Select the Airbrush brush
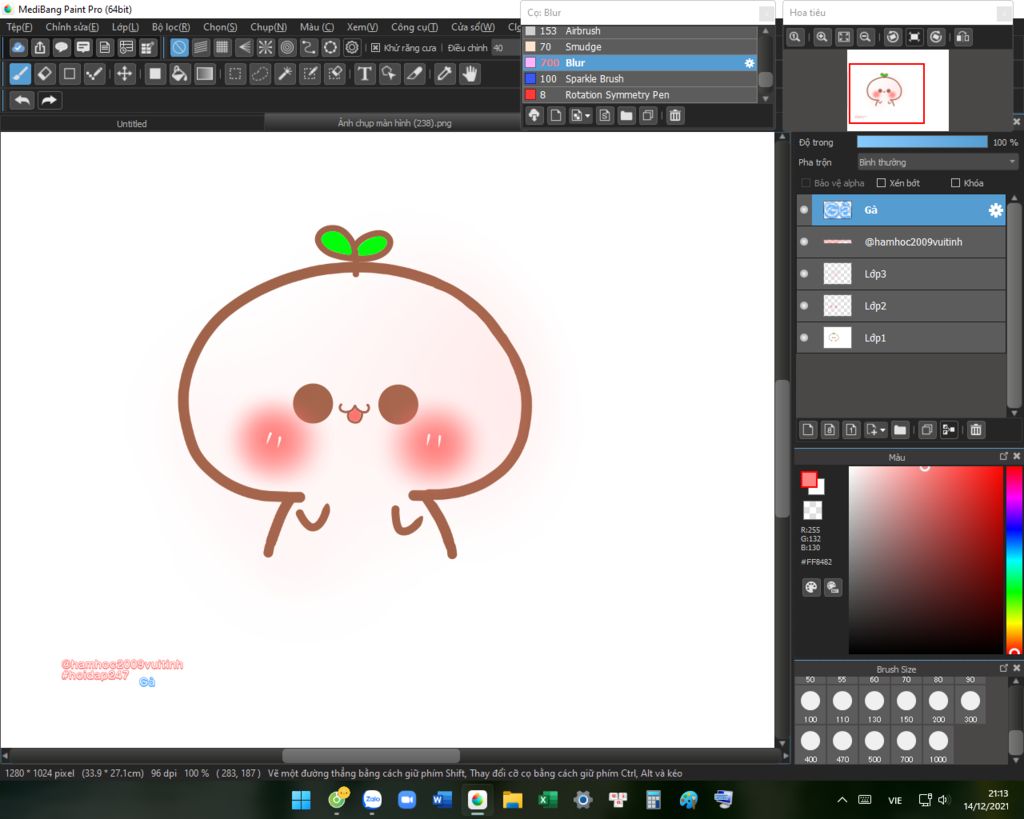The height and width of the screenshot is (819, 1024). 641,31
